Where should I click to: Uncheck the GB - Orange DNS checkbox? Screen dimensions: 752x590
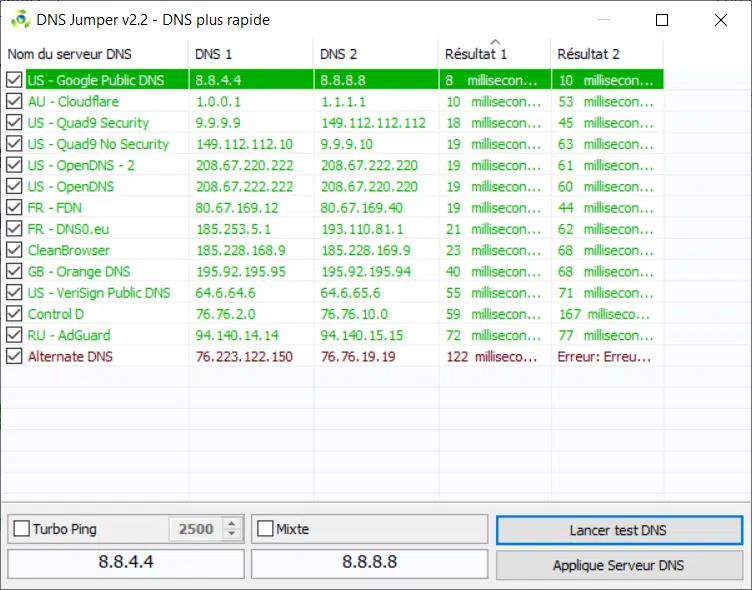pos(14,271)
